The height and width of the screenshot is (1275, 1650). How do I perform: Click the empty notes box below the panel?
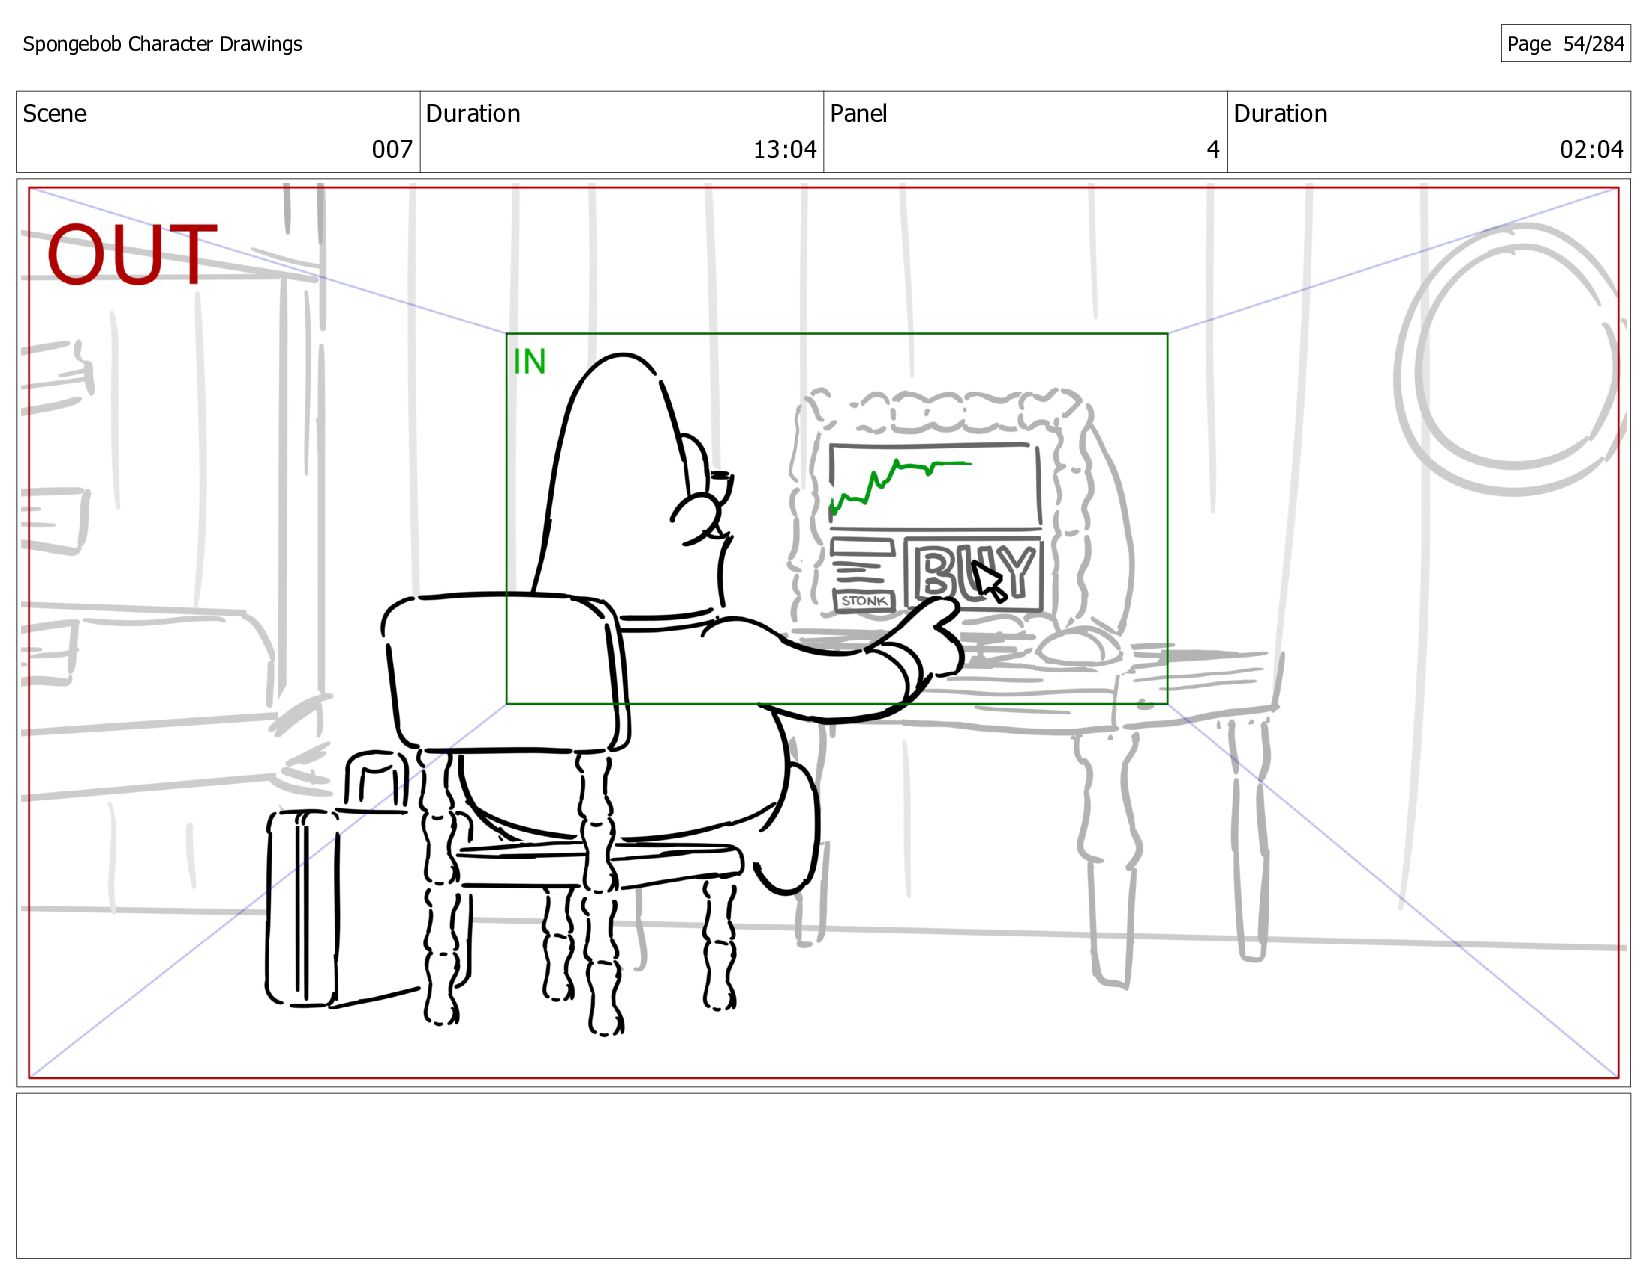pos(823,1176)
